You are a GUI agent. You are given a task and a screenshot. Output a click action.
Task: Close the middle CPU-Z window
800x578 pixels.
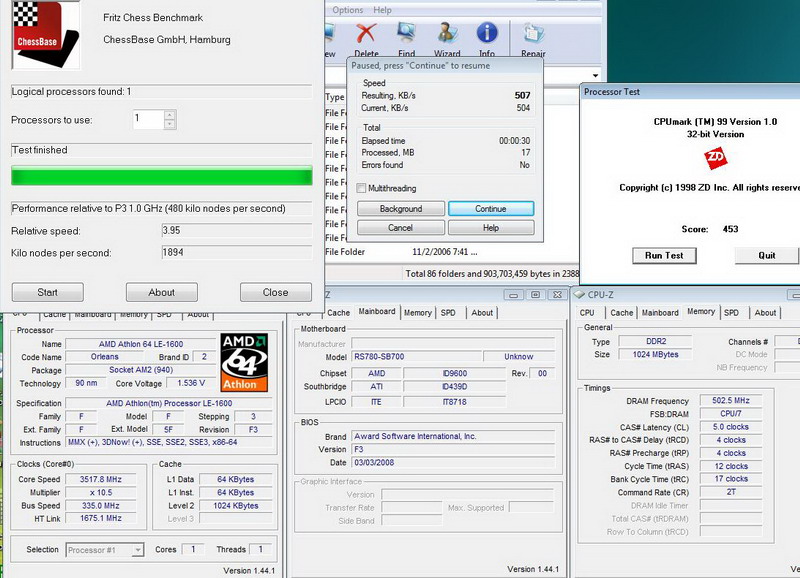coord(557,295)
